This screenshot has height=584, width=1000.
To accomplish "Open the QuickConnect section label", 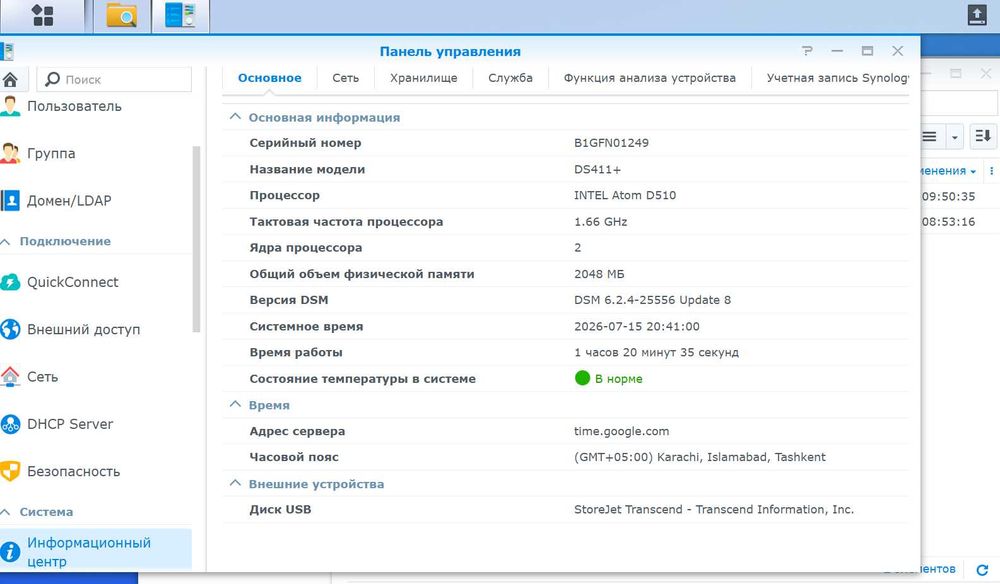I will 73,282.
